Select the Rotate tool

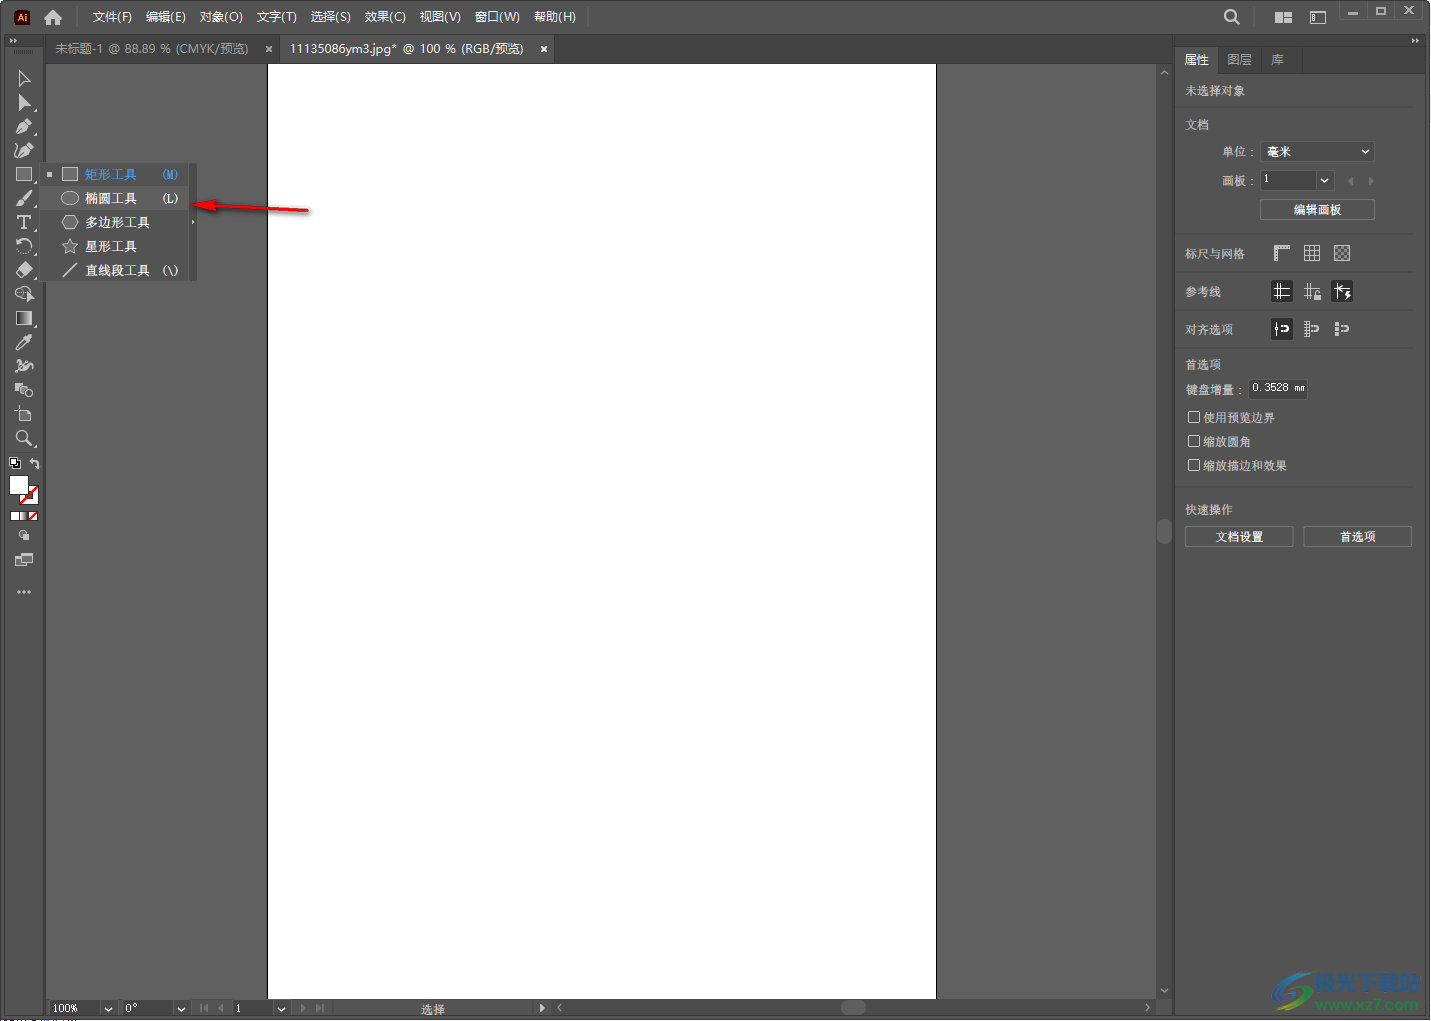point(24,246)
